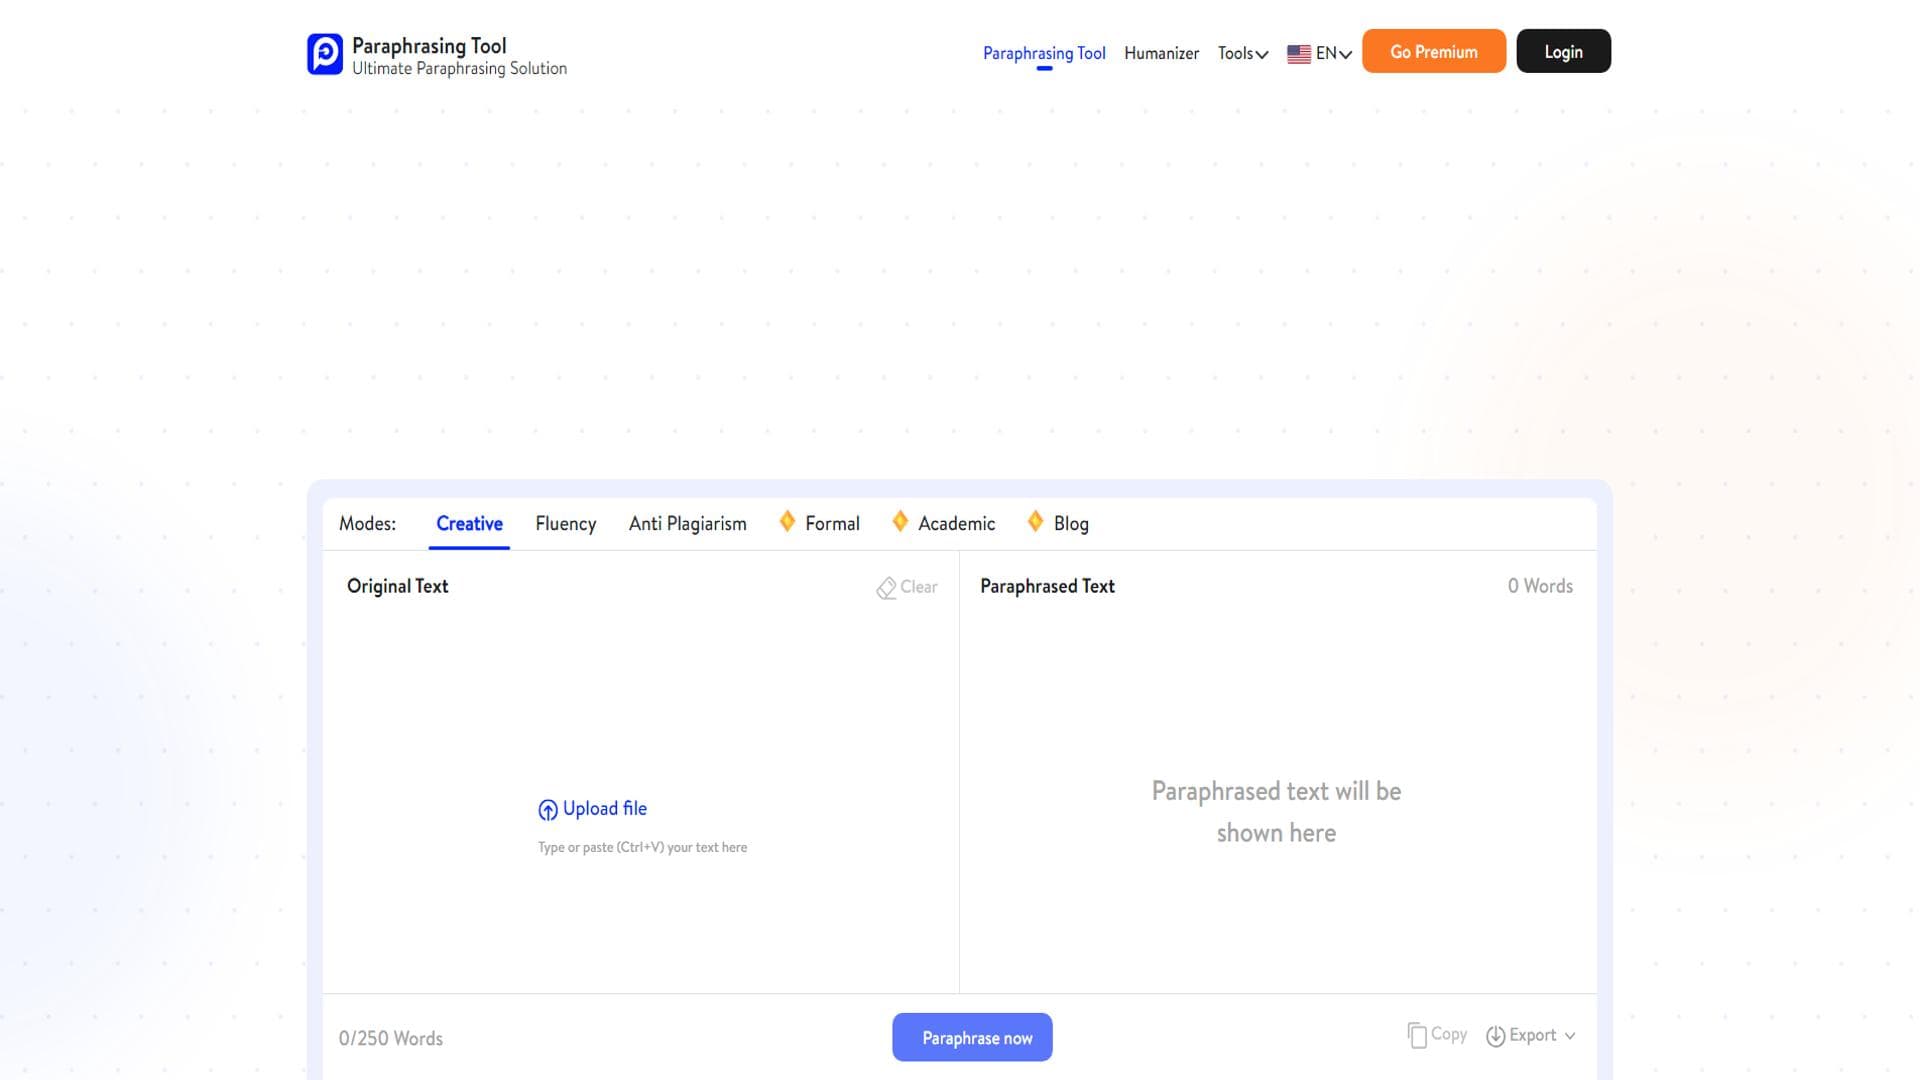This screenshot has width=1920, height=1080.
Task: Click the premium diamond next to Formal
Action: (787, 521)
